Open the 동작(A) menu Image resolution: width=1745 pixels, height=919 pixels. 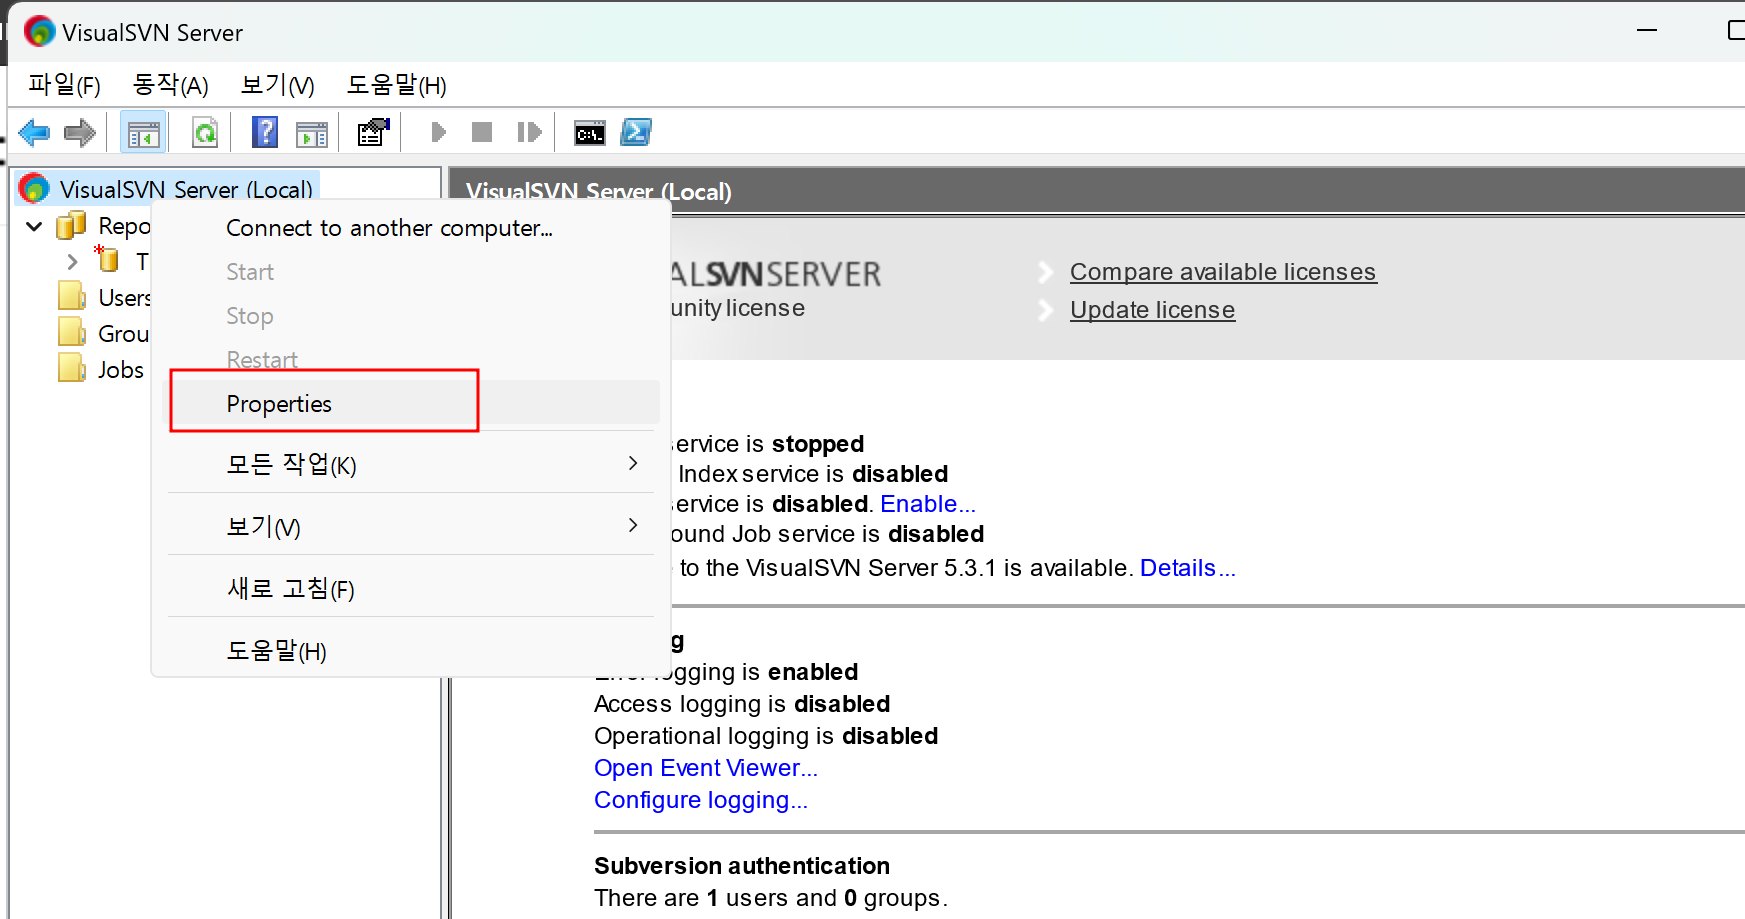pyautogui.click(x=171, y=85)
